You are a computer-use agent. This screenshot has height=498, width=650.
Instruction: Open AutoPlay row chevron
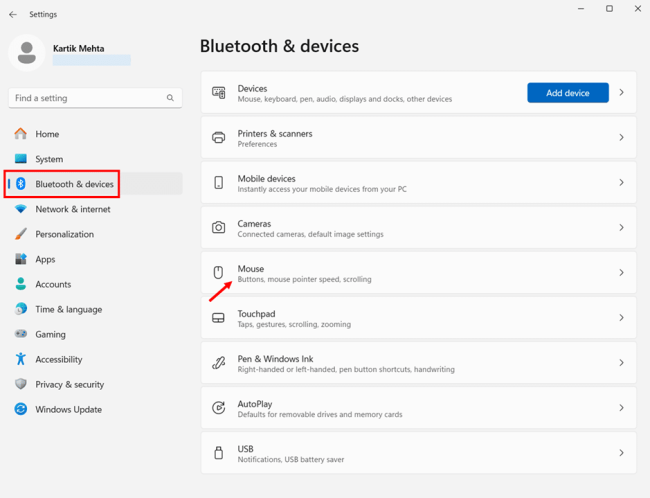[621, 408]
